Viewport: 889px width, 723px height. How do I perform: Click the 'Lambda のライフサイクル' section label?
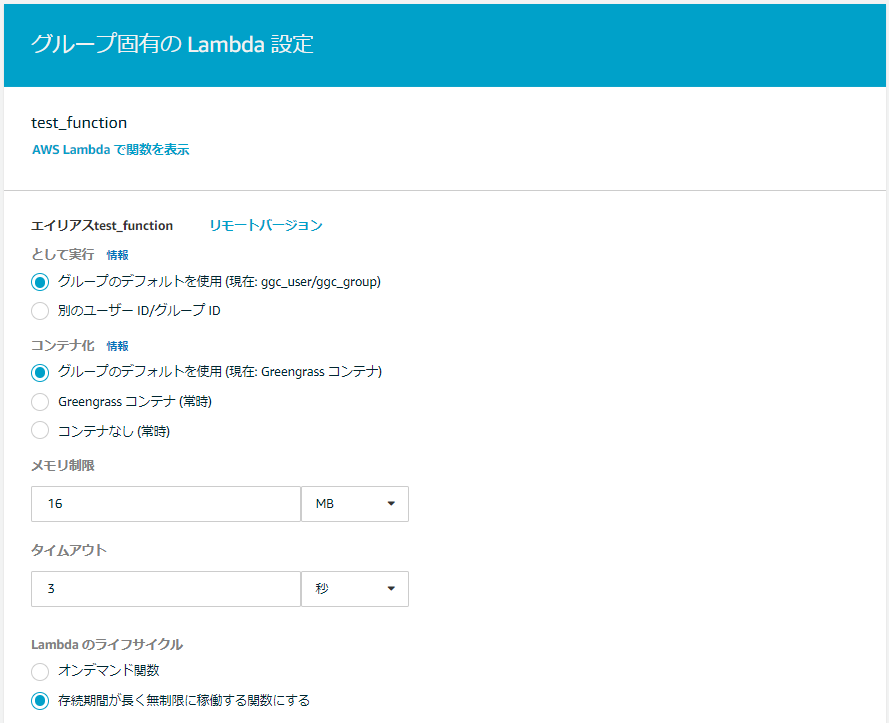tap(107, 645)
